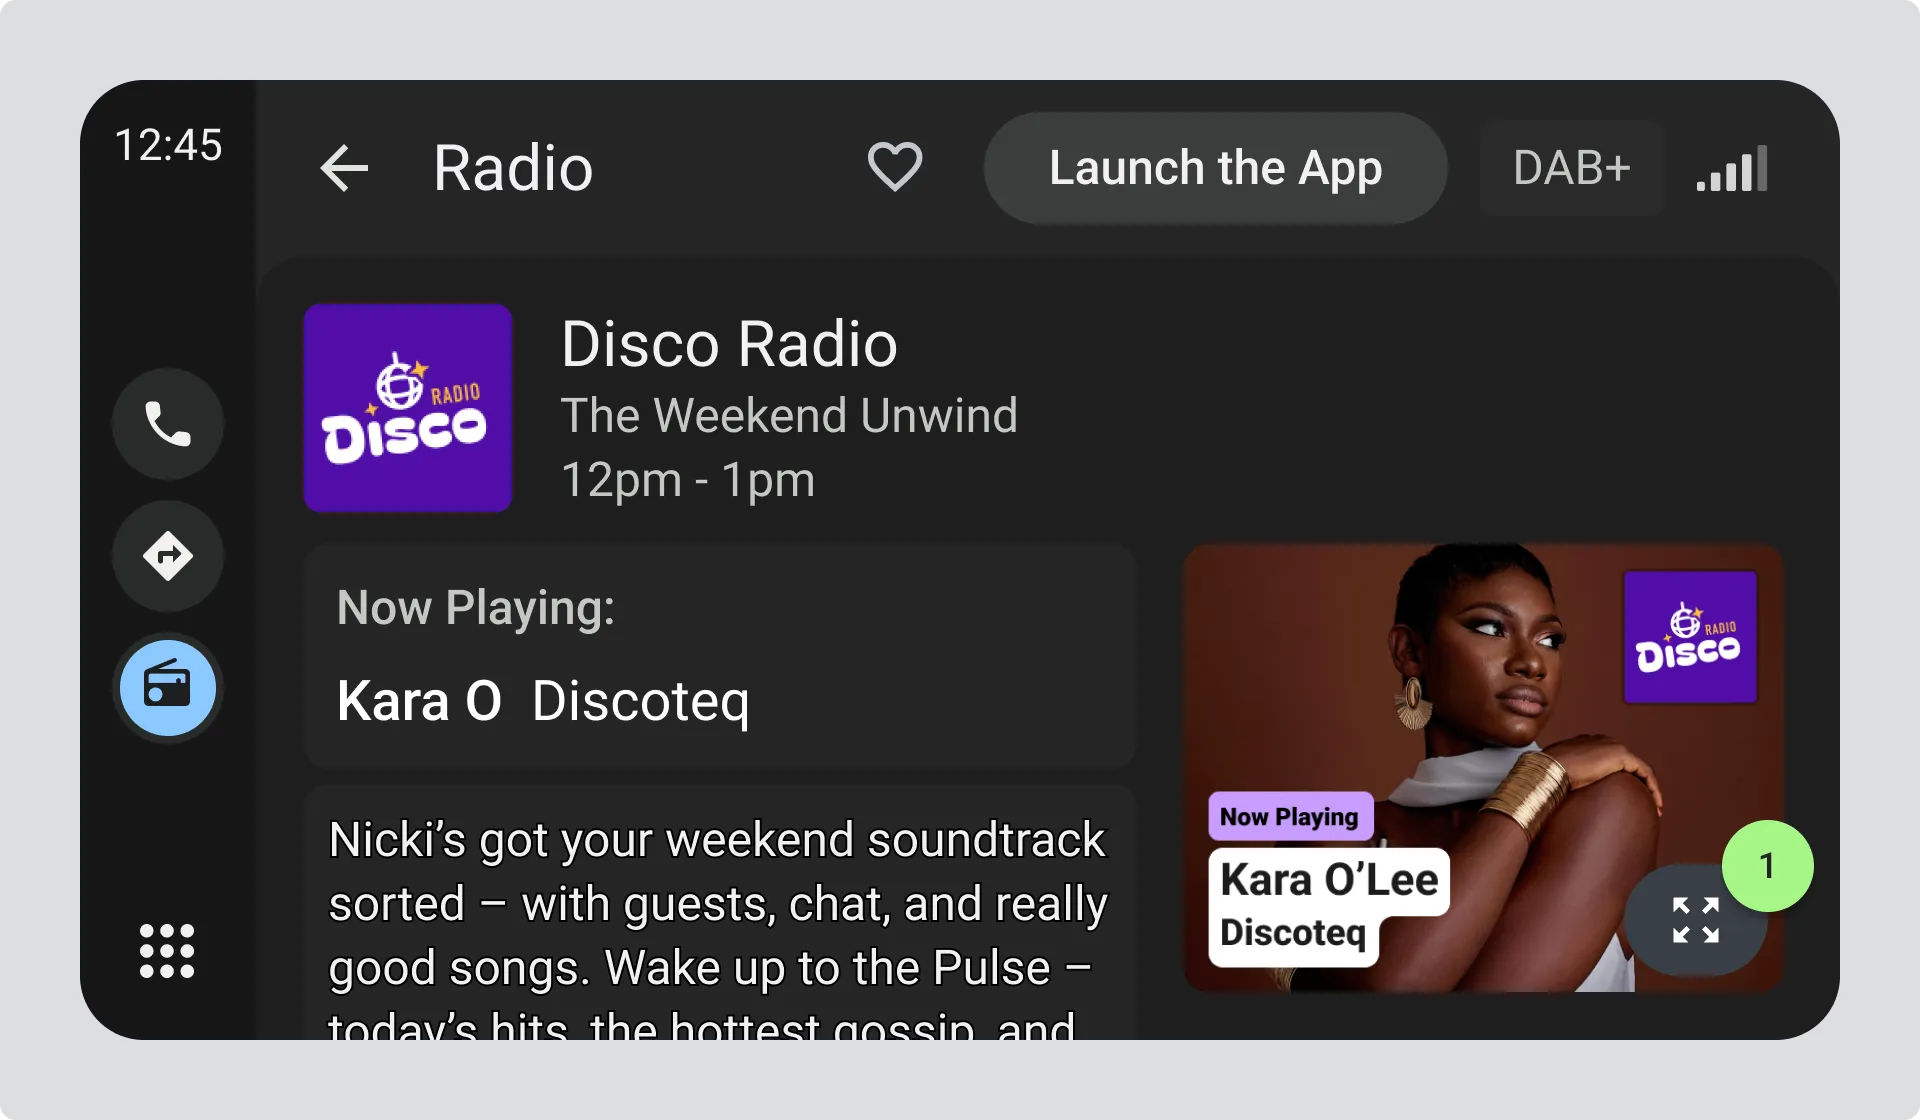
Task: Go back with the arrow icon
Action: pos(345,168)
